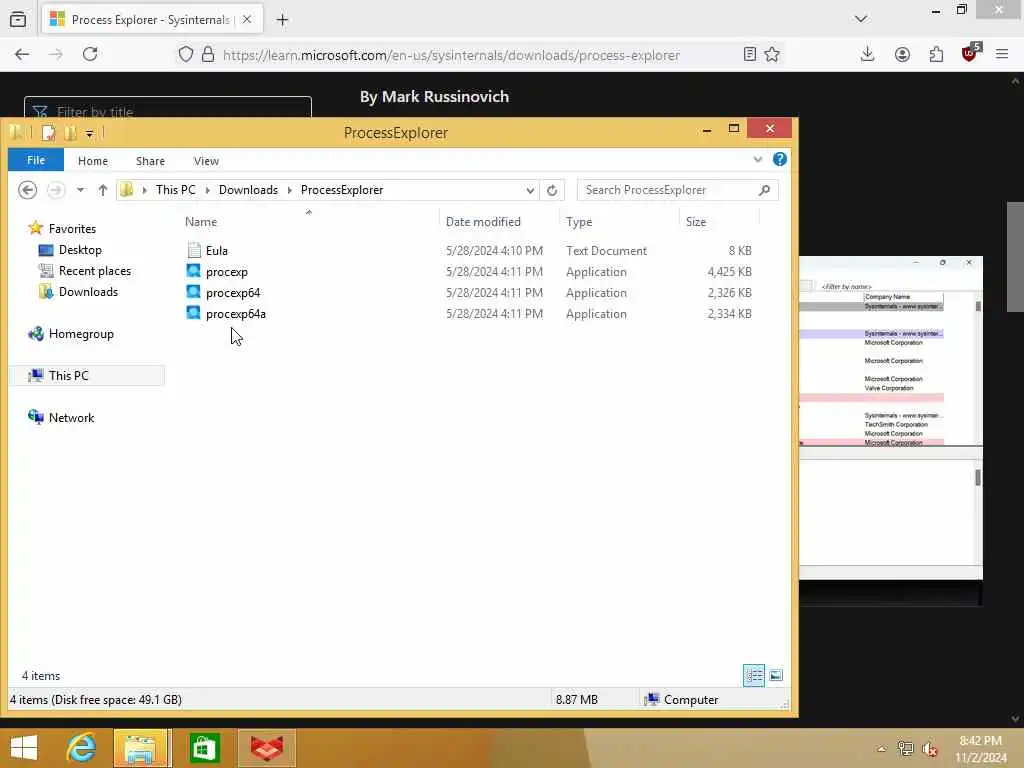Click the taskbar volume icon
The height and width of the screenshot is (768, 1024).
pyautogui.click(x=930, y=748)
